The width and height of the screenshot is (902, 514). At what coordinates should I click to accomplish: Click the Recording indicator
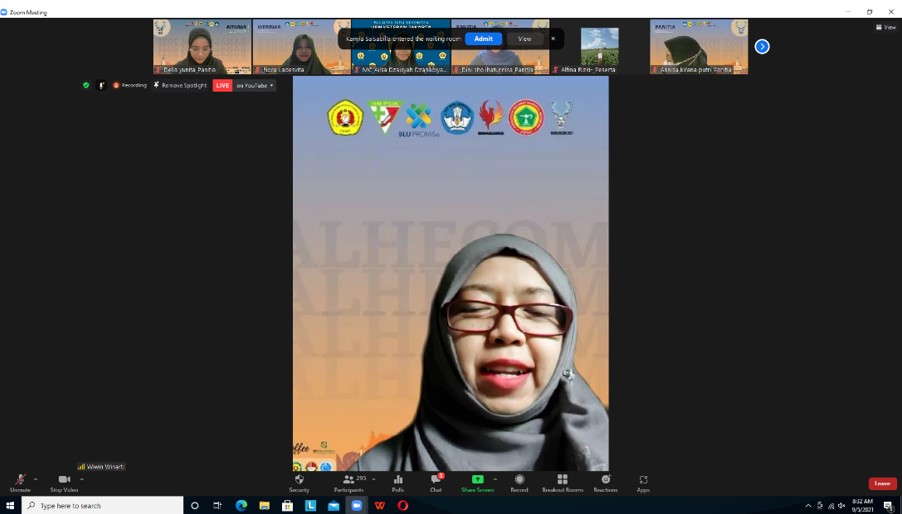[130, 85]
